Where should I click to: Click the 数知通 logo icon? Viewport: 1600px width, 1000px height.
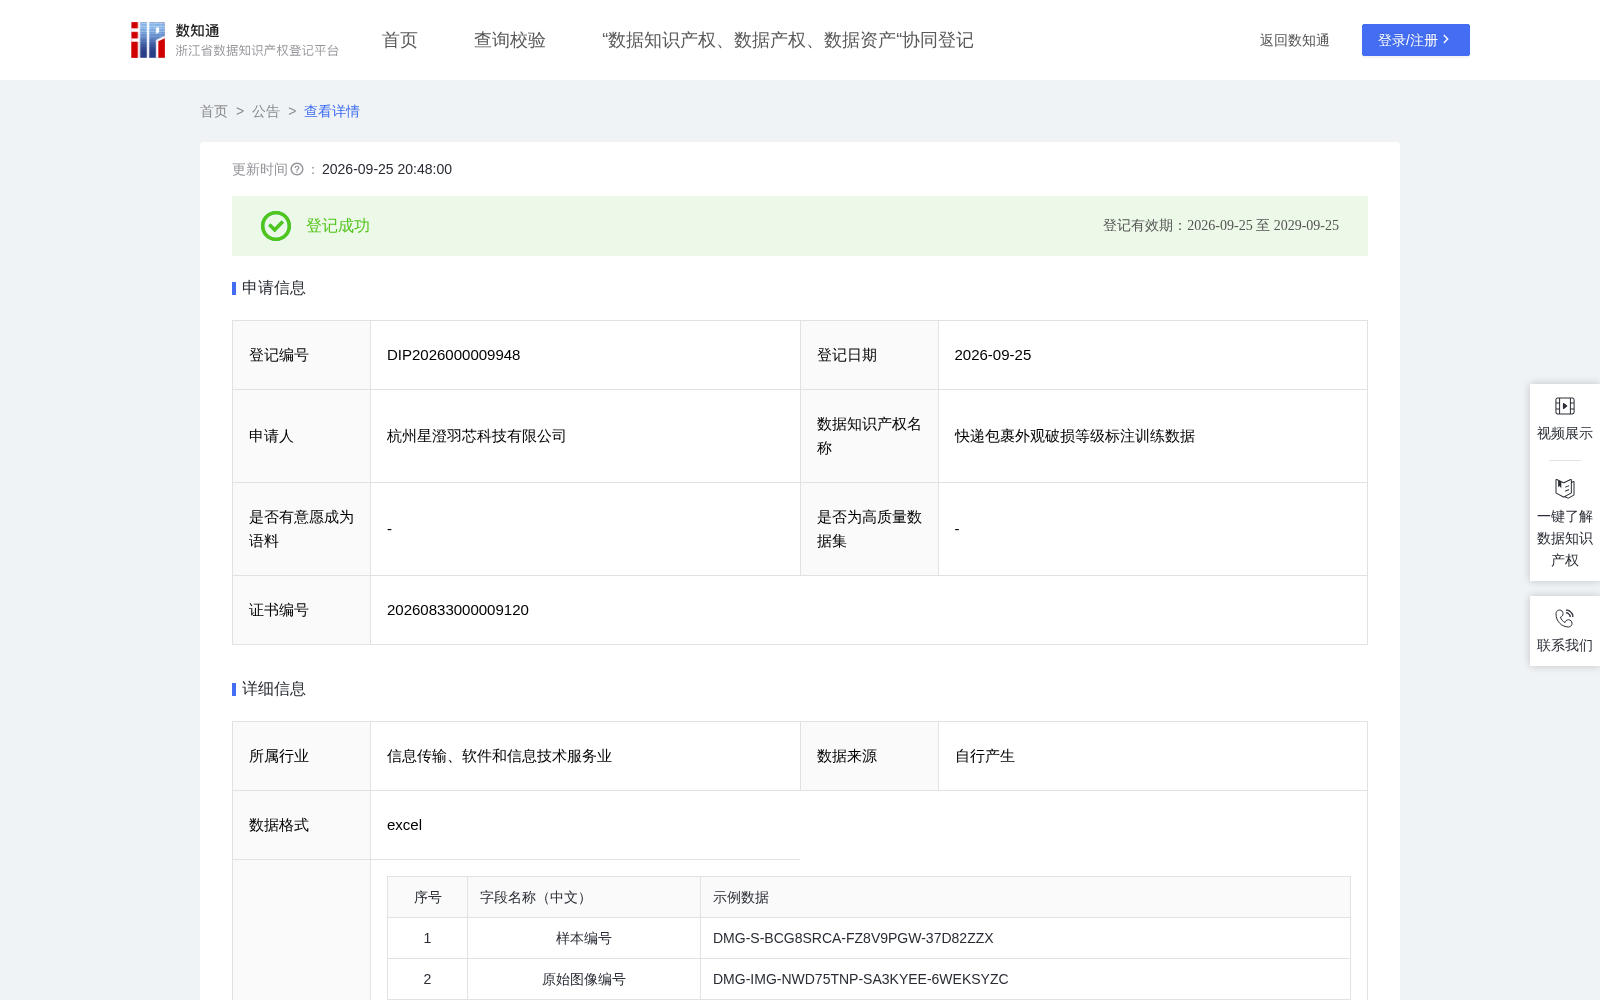point(148,40)
